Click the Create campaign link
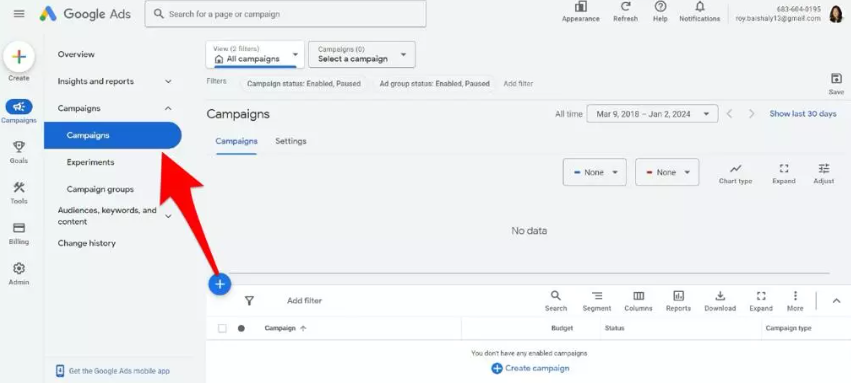851x388 pixels. pyautogui.click(x=530, y=368)
